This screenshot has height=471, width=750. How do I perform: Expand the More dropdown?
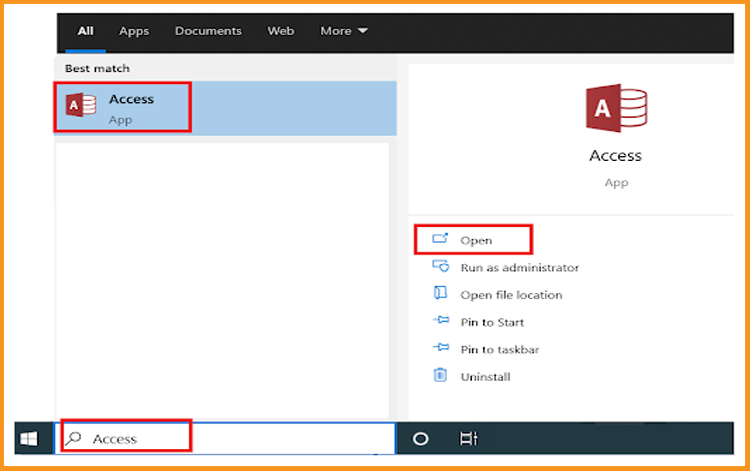click(x=344, y=31)
